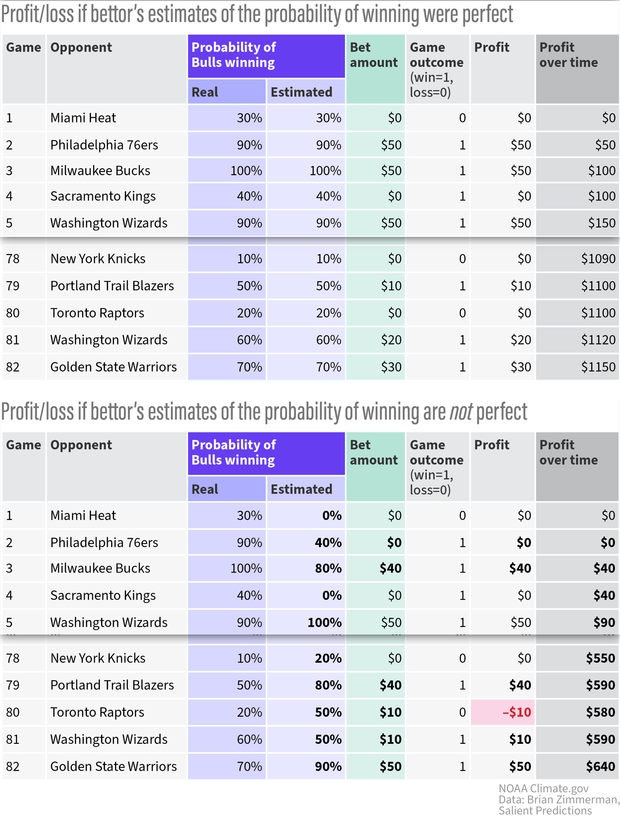The width and height of the screenshot is (620, 819).
Task: Select Toronto Raptors opponent in bottom table
Action: [97, 712]
